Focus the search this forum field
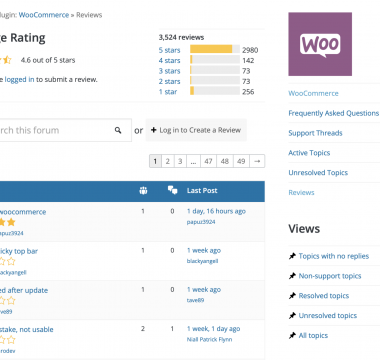 [55, 130]
